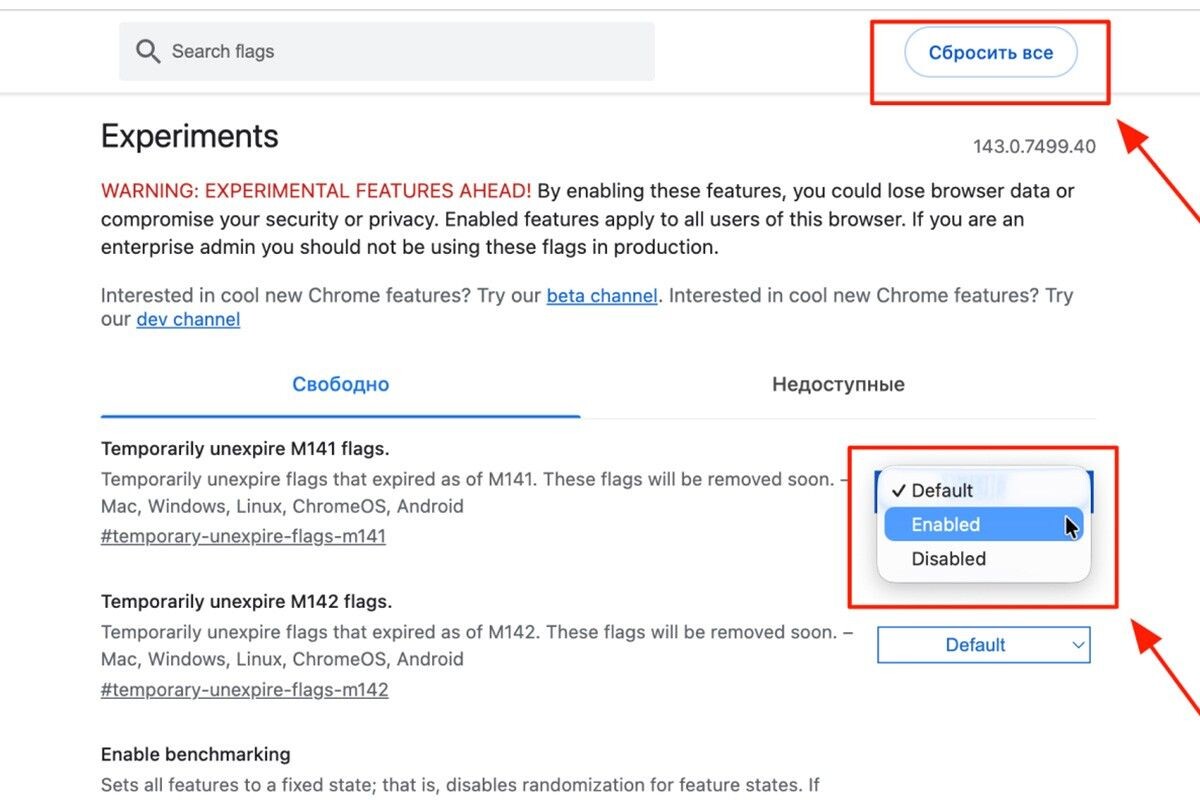Click the M142 flag description paragraph
Viewport: 1200px width, 800px height.
point(470,645)
